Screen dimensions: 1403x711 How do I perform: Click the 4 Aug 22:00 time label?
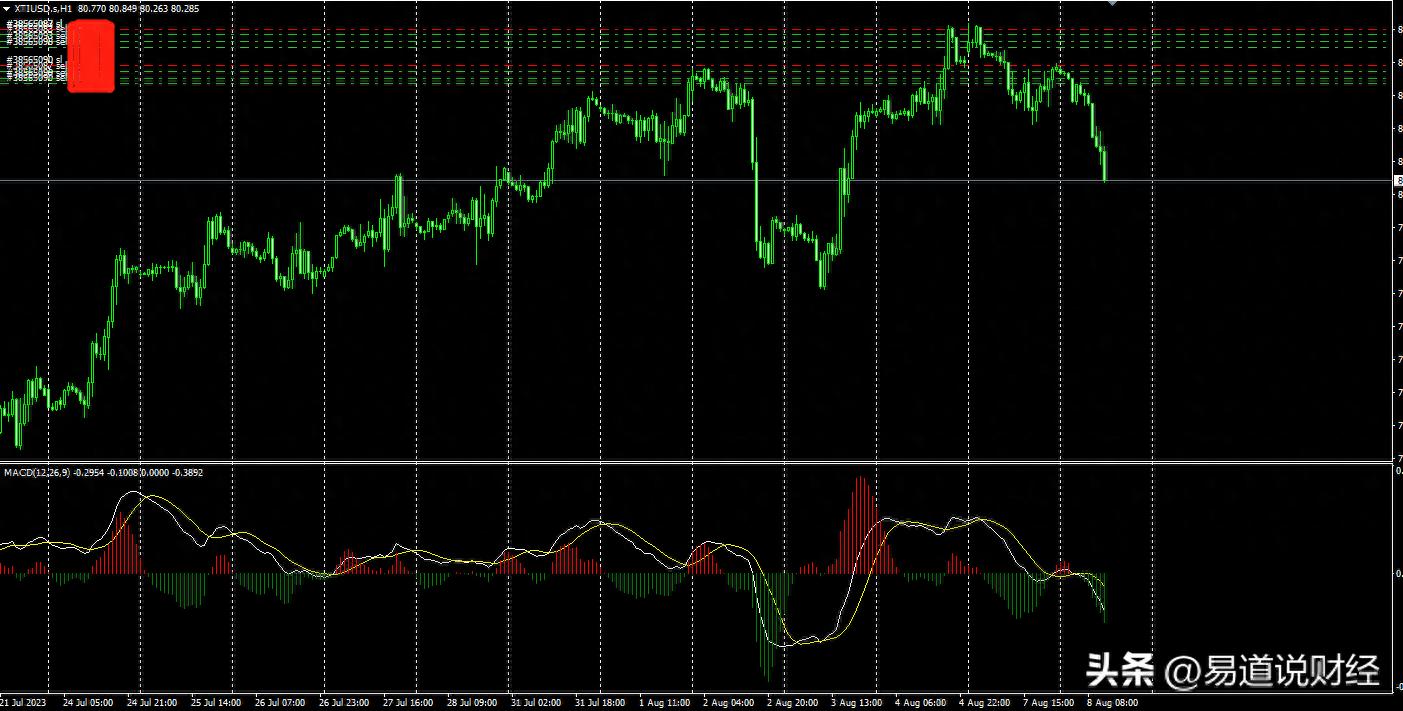(984, 703)
